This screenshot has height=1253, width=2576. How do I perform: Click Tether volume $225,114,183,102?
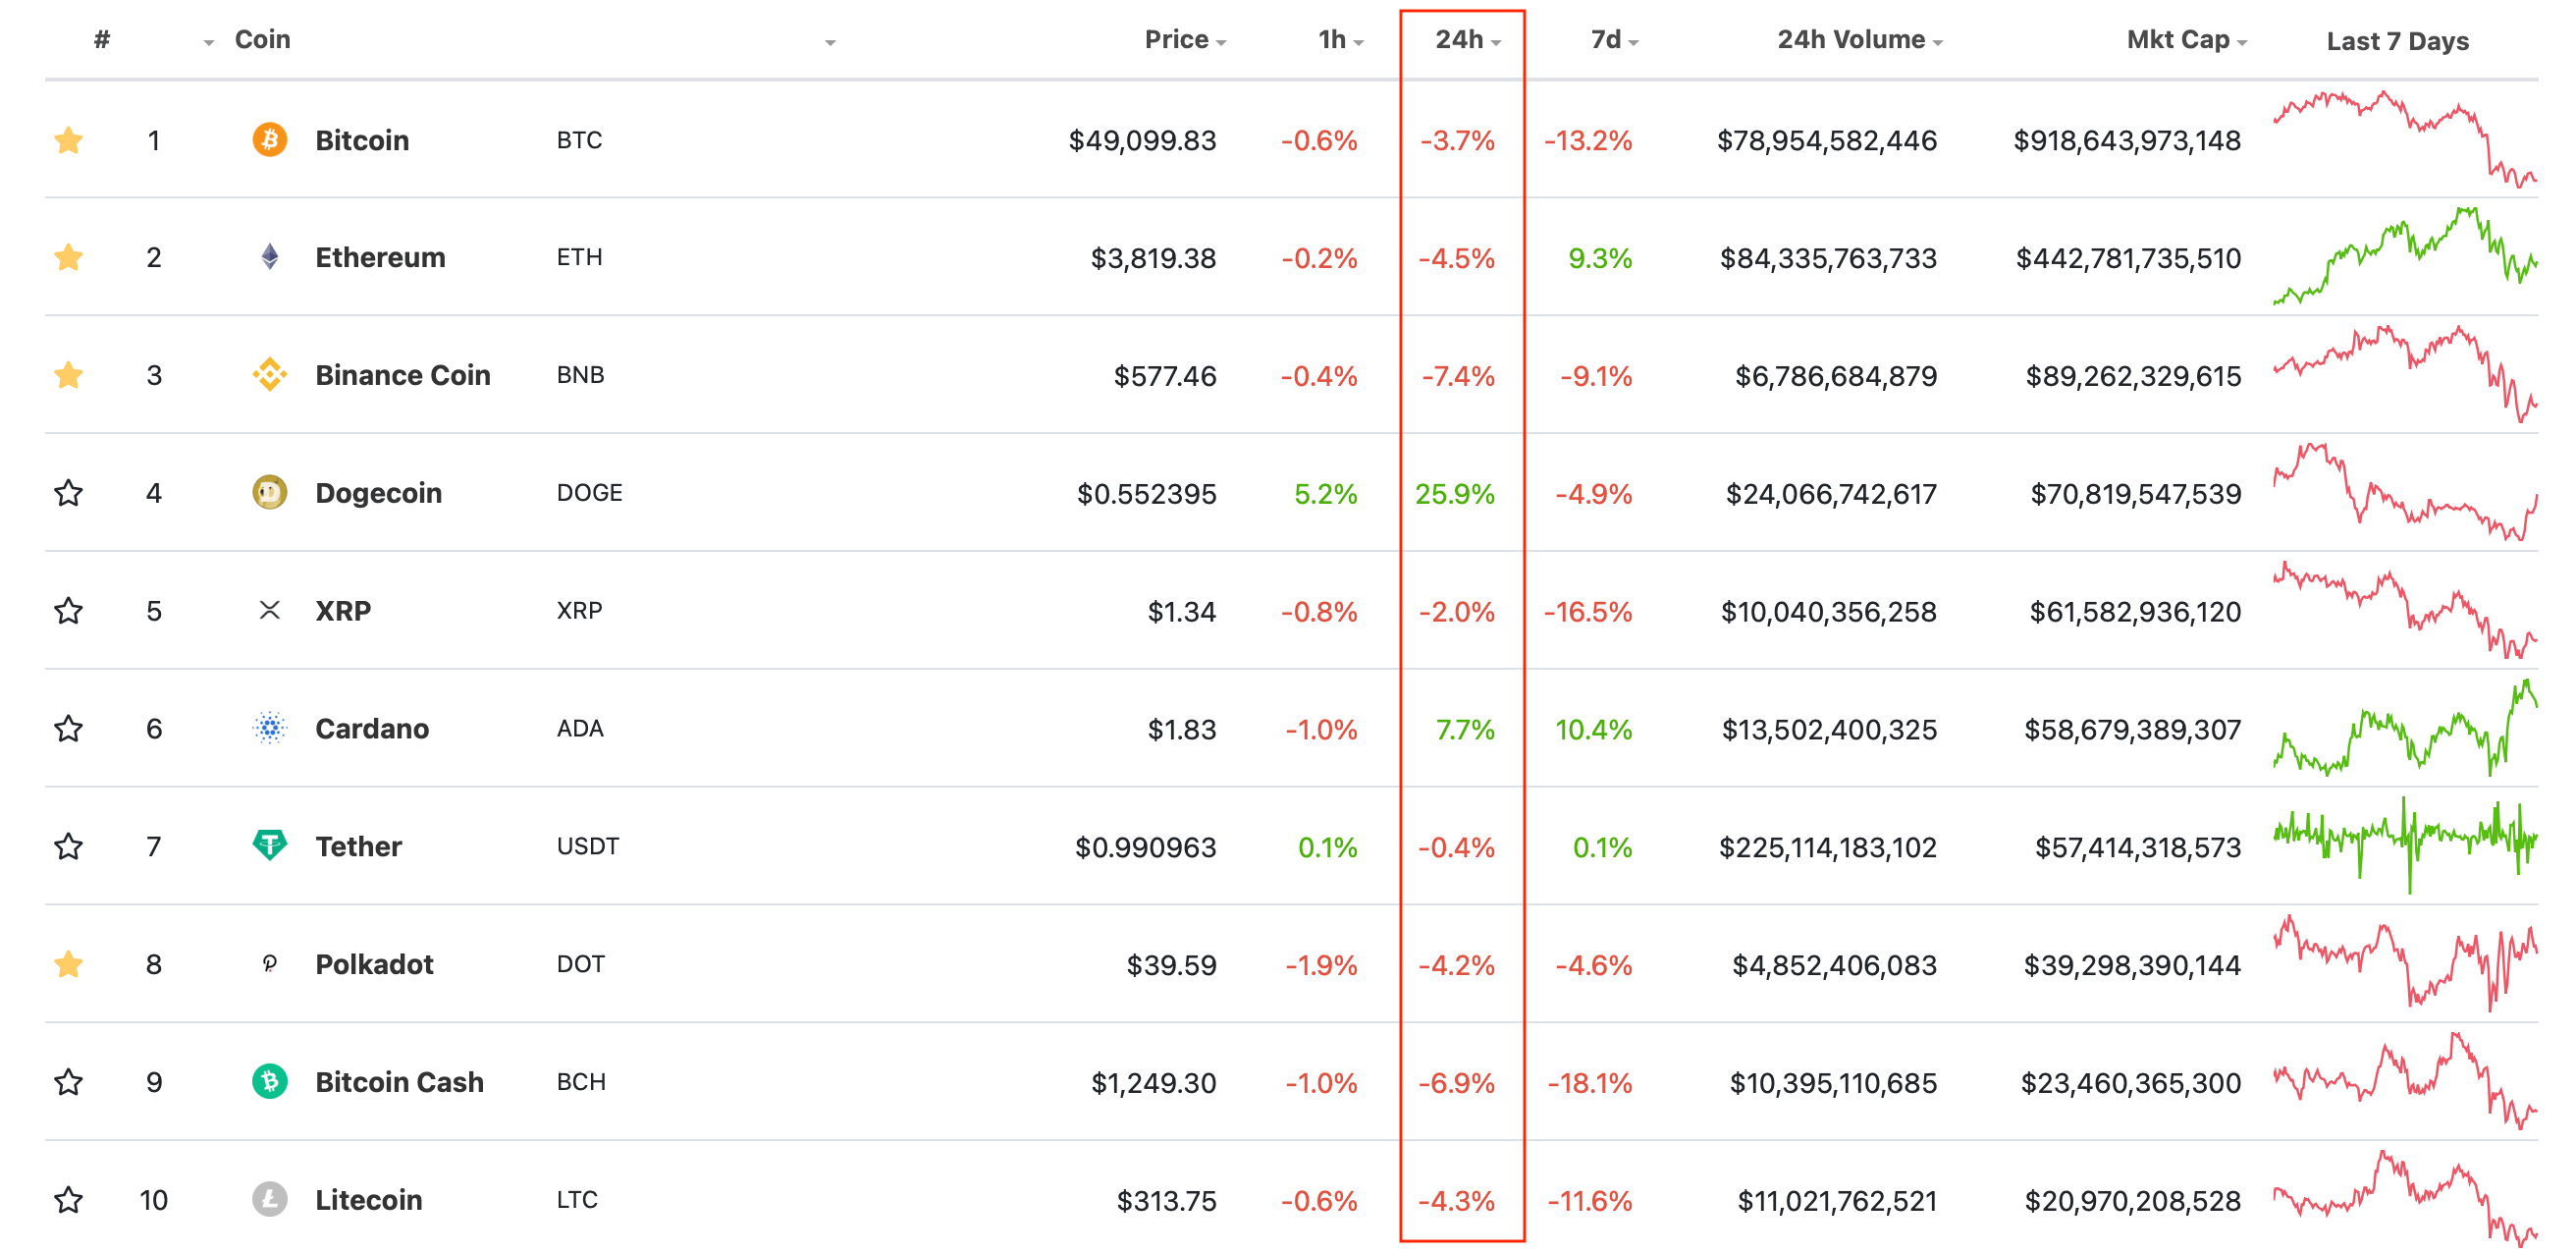(1827, 847)
